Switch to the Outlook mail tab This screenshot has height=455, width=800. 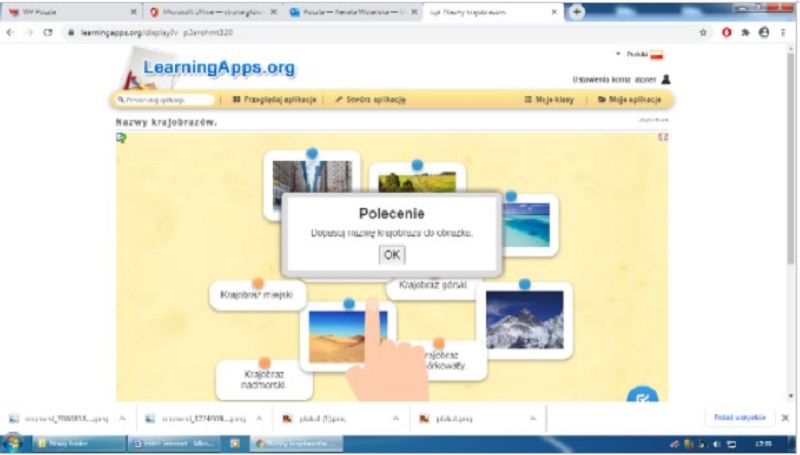pyautogui.click(x=353, y=12)
